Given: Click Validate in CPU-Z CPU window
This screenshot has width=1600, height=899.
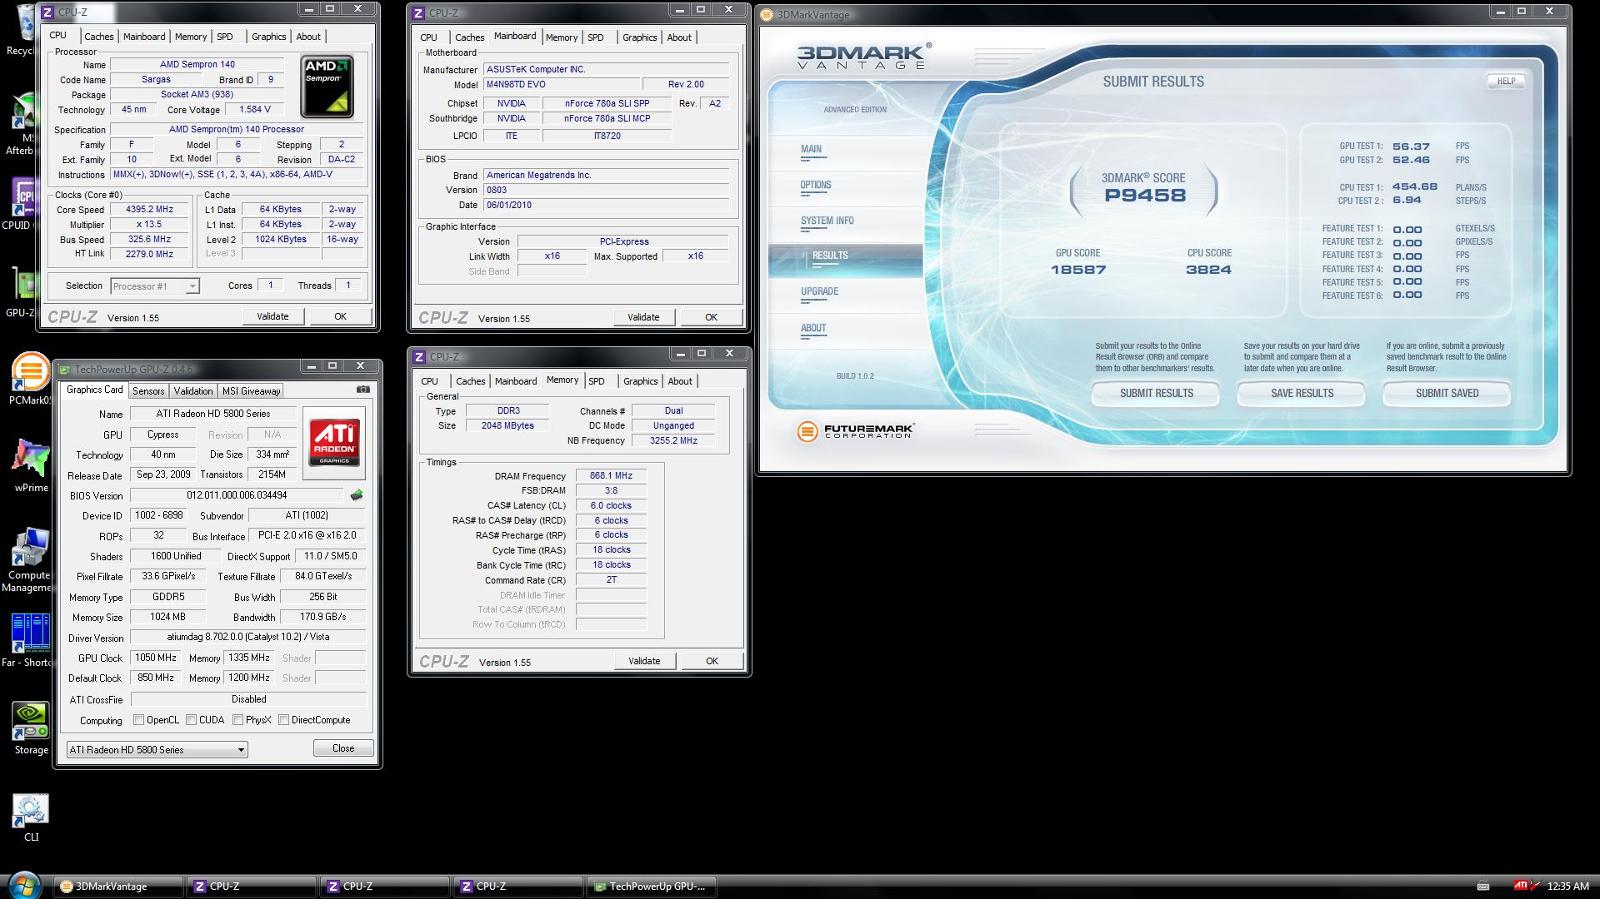Looking at the screenshot, I should pyautogui.click(x=273, y=316).
